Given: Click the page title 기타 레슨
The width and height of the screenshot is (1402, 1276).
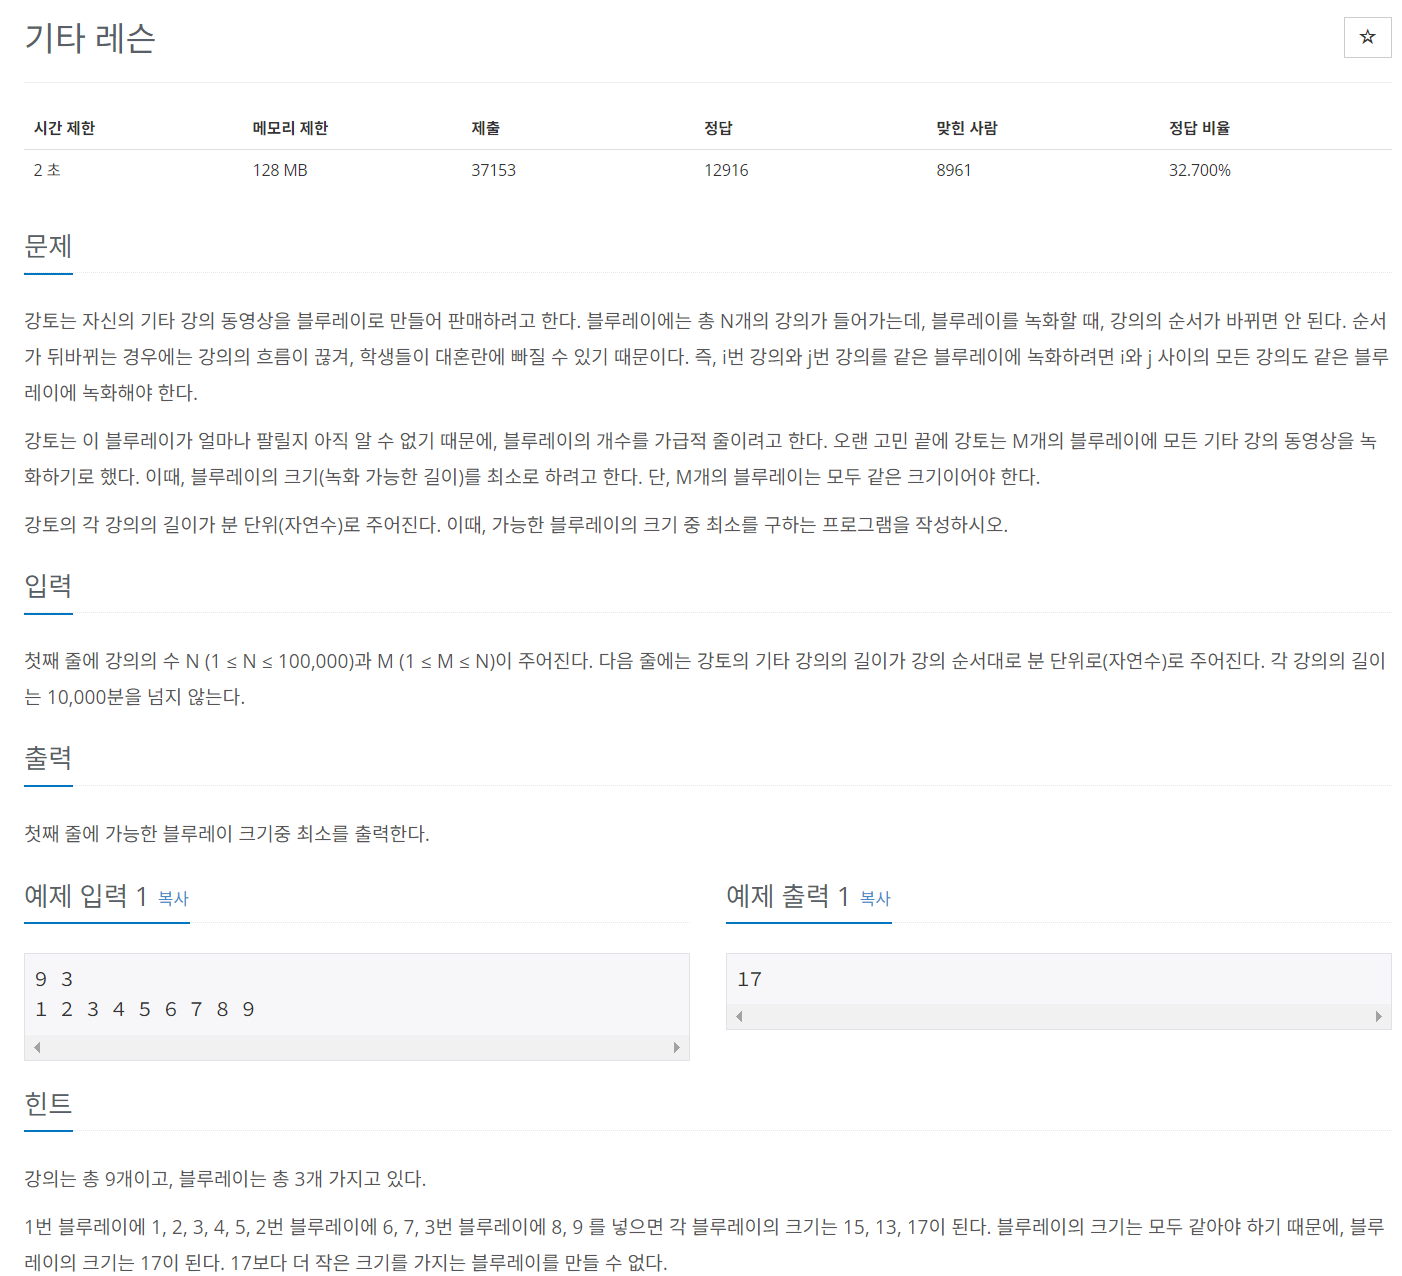Looking at the screenshot, I should pyautogui.click(x=90, y=38).
